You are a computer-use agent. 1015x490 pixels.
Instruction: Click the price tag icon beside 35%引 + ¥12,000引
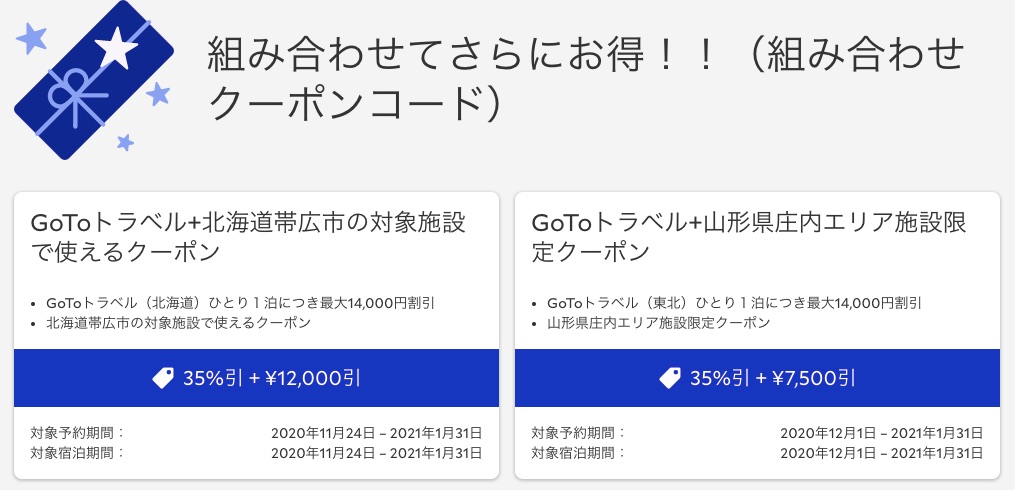coord(163,378)
